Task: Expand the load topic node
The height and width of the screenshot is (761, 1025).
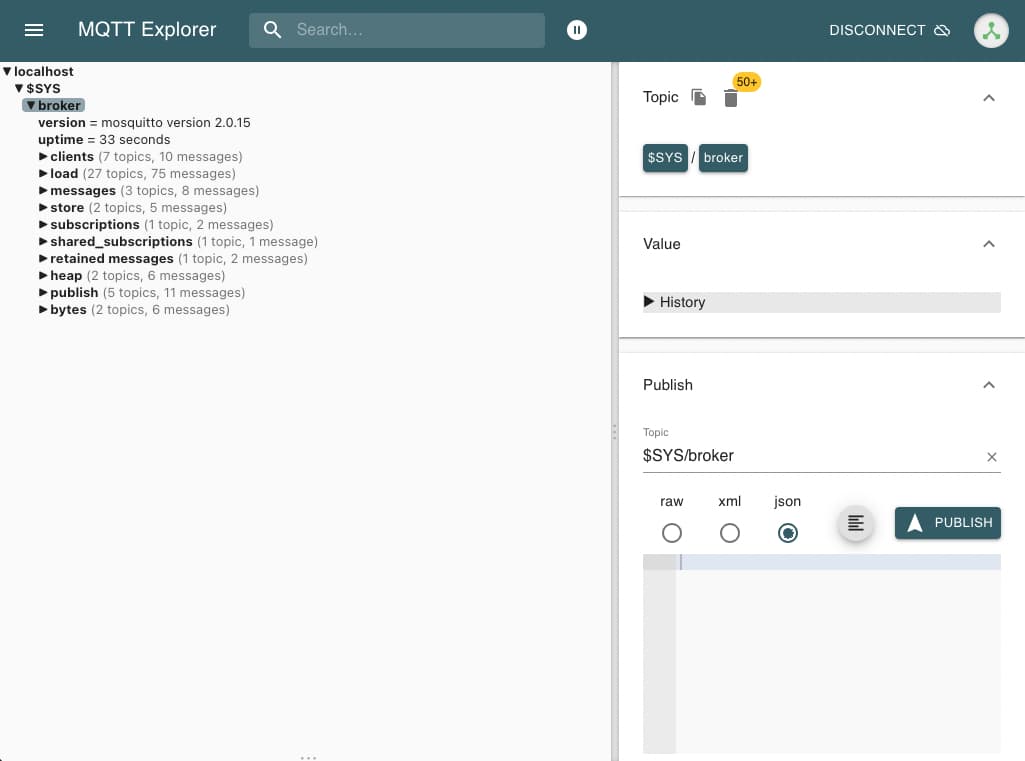Action: pos(44,173)
